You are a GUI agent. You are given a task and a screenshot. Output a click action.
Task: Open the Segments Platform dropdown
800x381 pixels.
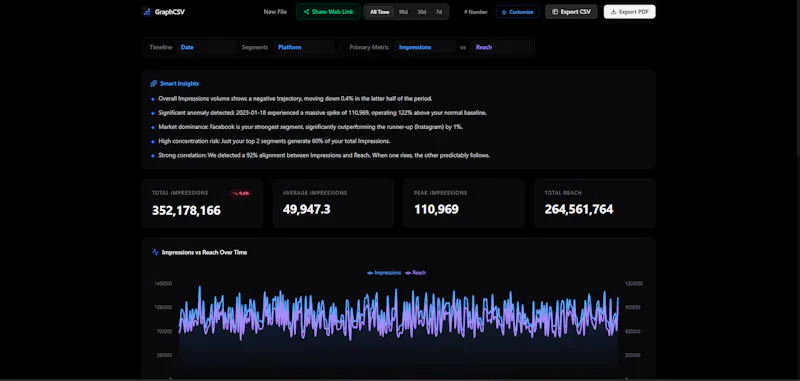click(304, 47)
